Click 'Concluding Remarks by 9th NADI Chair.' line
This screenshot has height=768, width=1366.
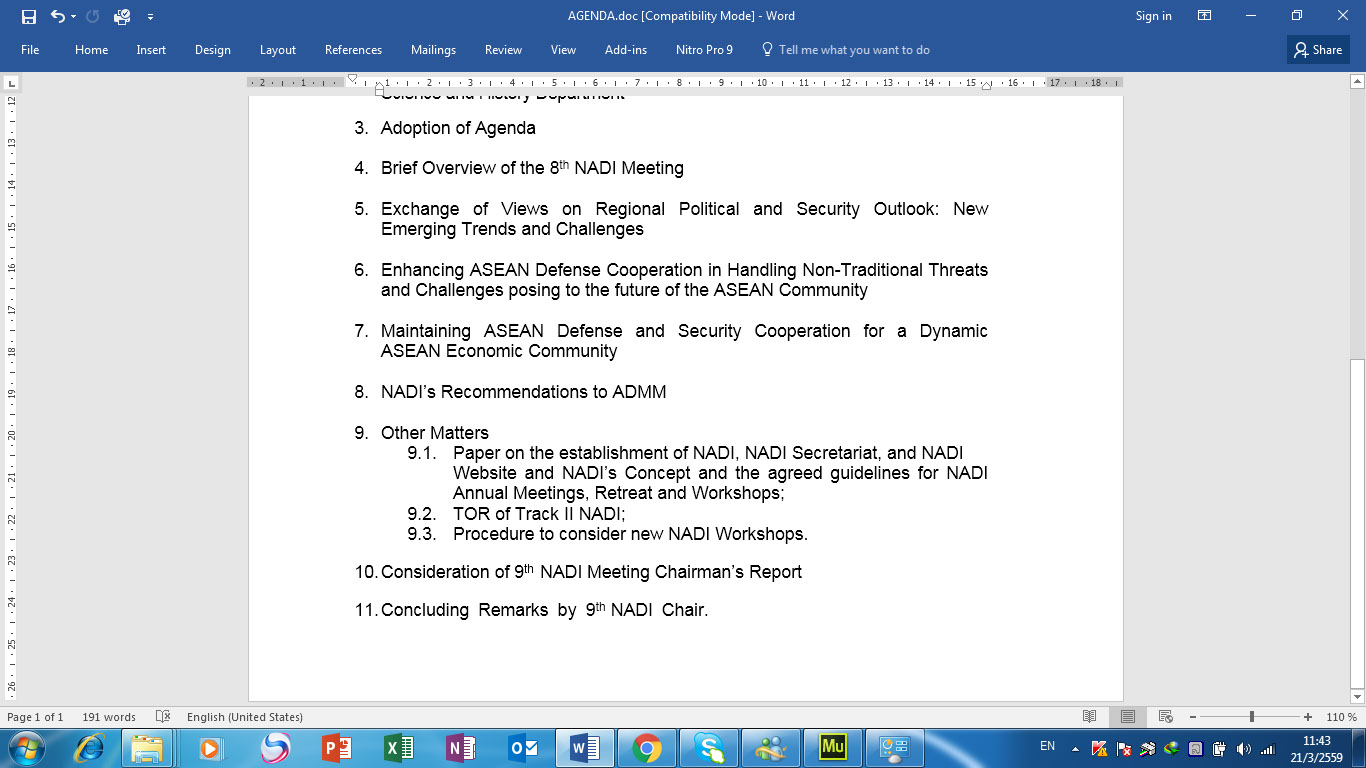(544, 610)
